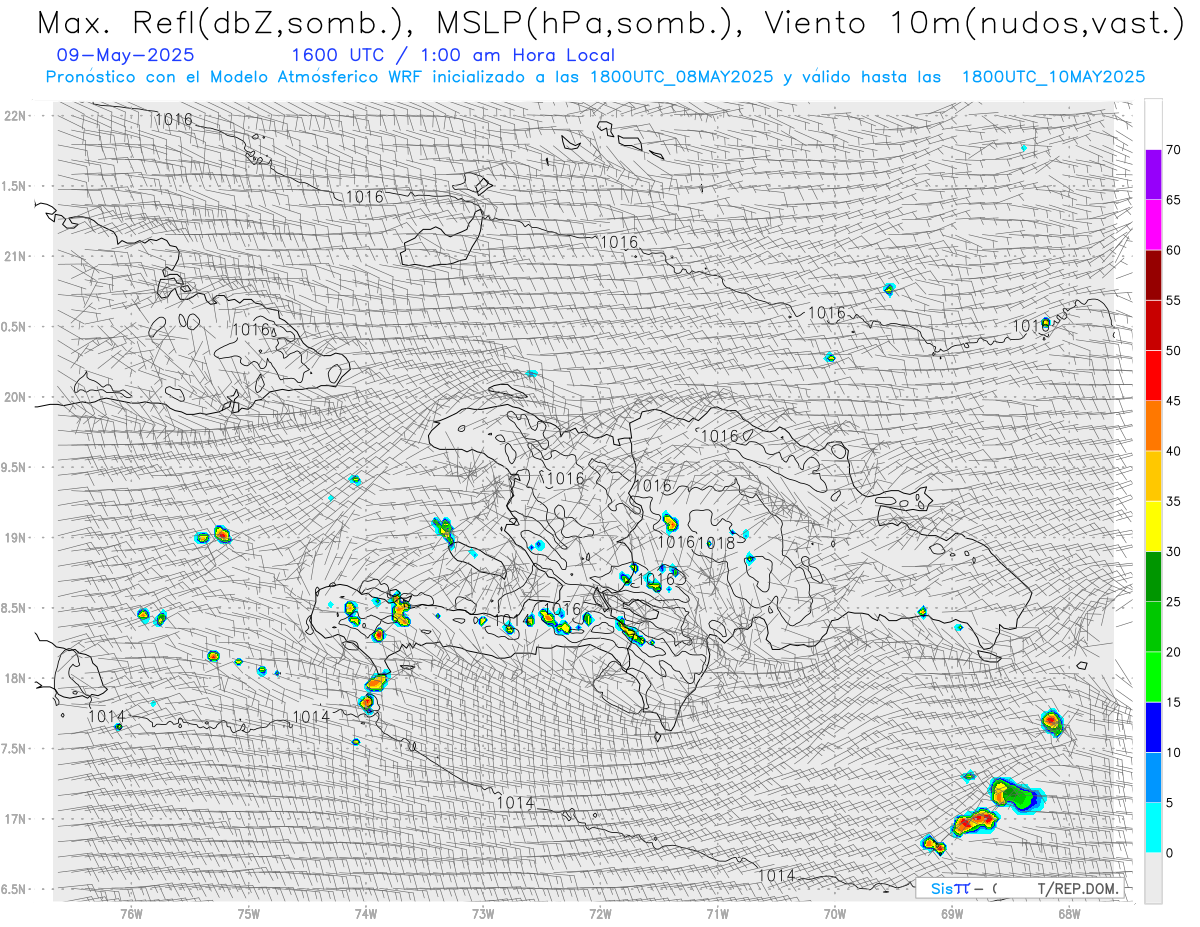
Task: Click the purple 65–70 dBZ colorbar segment
Action: tap(1153, 175)
